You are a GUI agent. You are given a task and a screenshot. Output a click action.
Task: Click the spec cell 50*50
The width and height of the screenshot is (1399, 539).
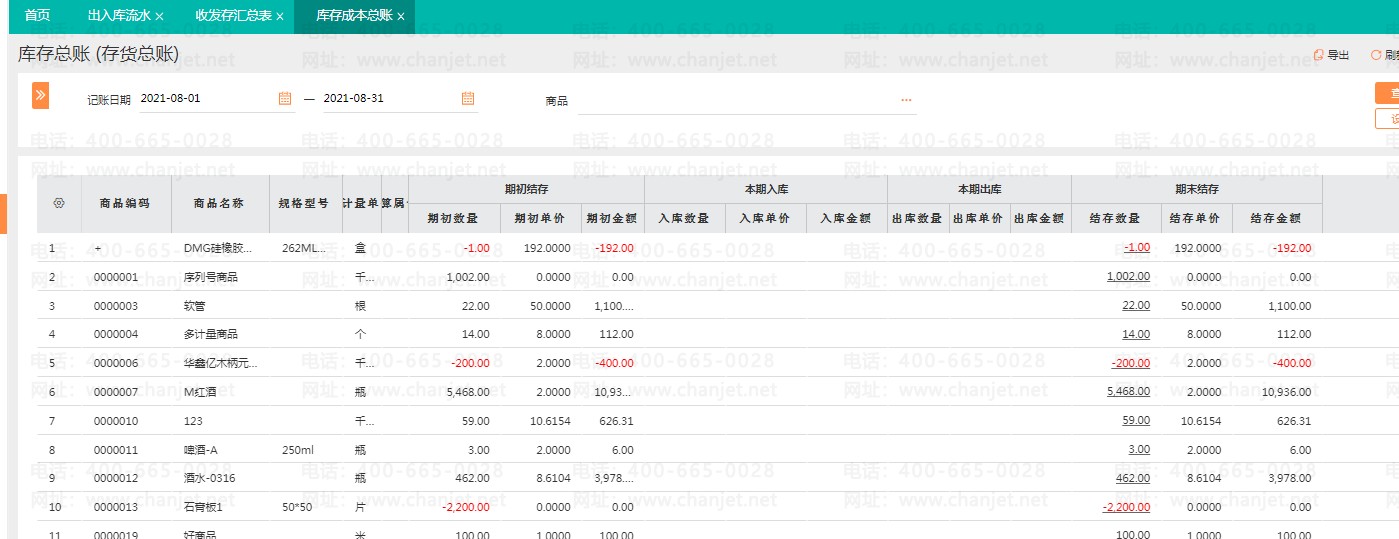[x=297, y=507]
